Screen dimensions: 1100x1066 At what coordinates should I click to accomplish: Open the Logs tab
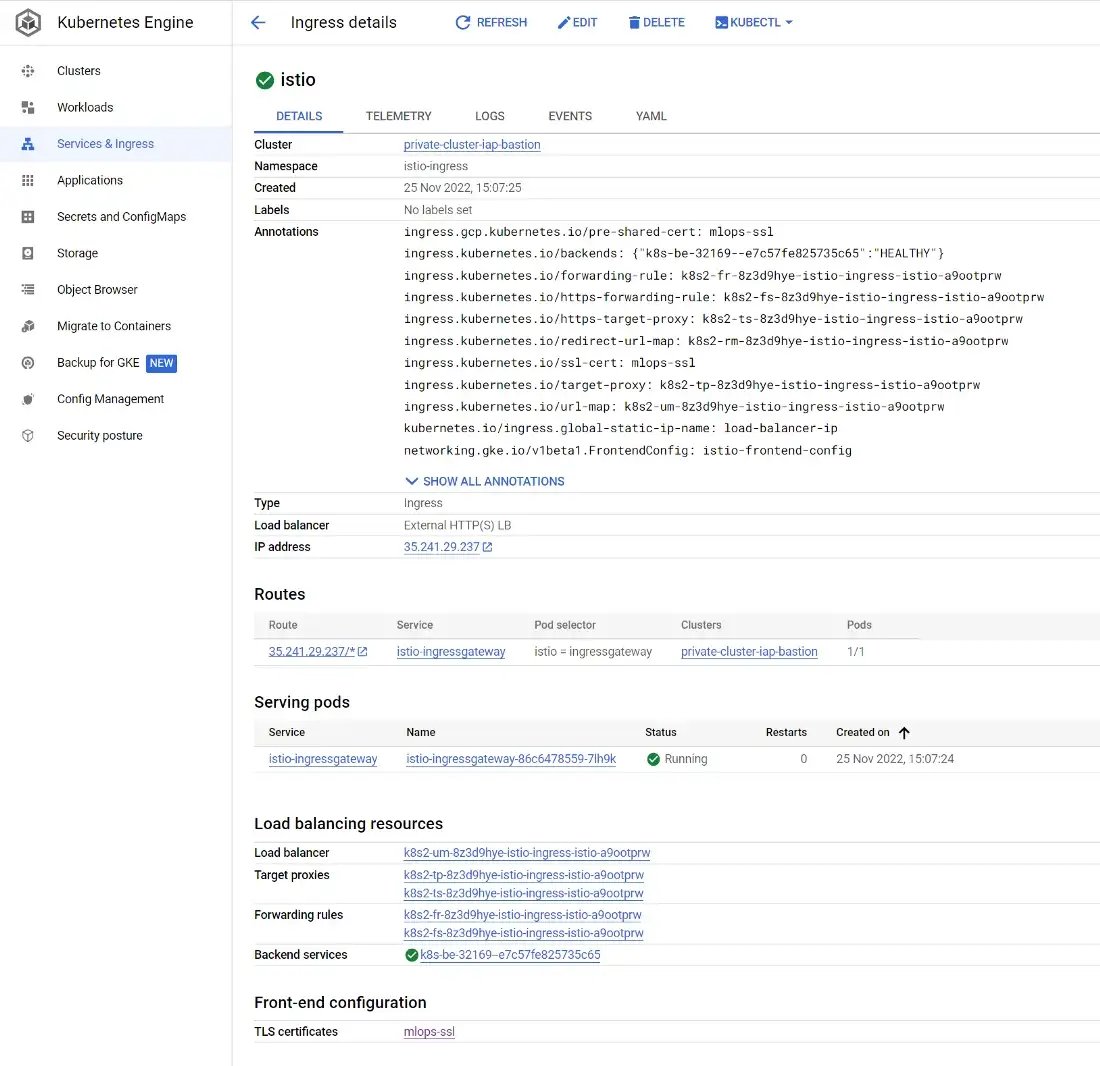point(489,116)
